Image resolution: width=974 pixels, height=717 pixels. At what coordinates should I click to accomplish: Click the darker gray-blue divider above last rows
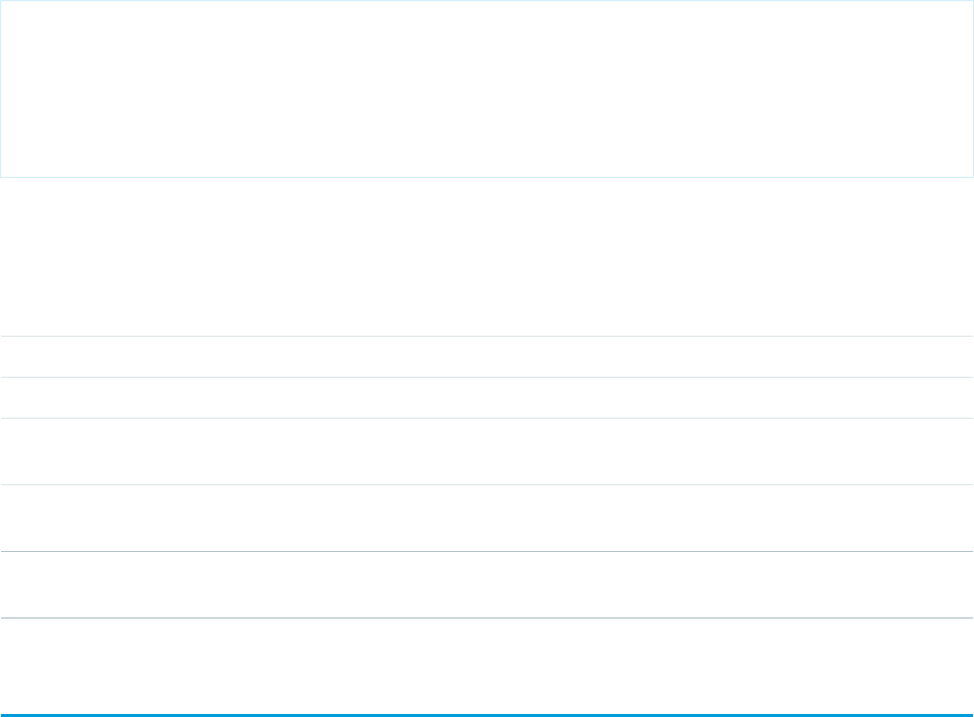tap(487, 551)
